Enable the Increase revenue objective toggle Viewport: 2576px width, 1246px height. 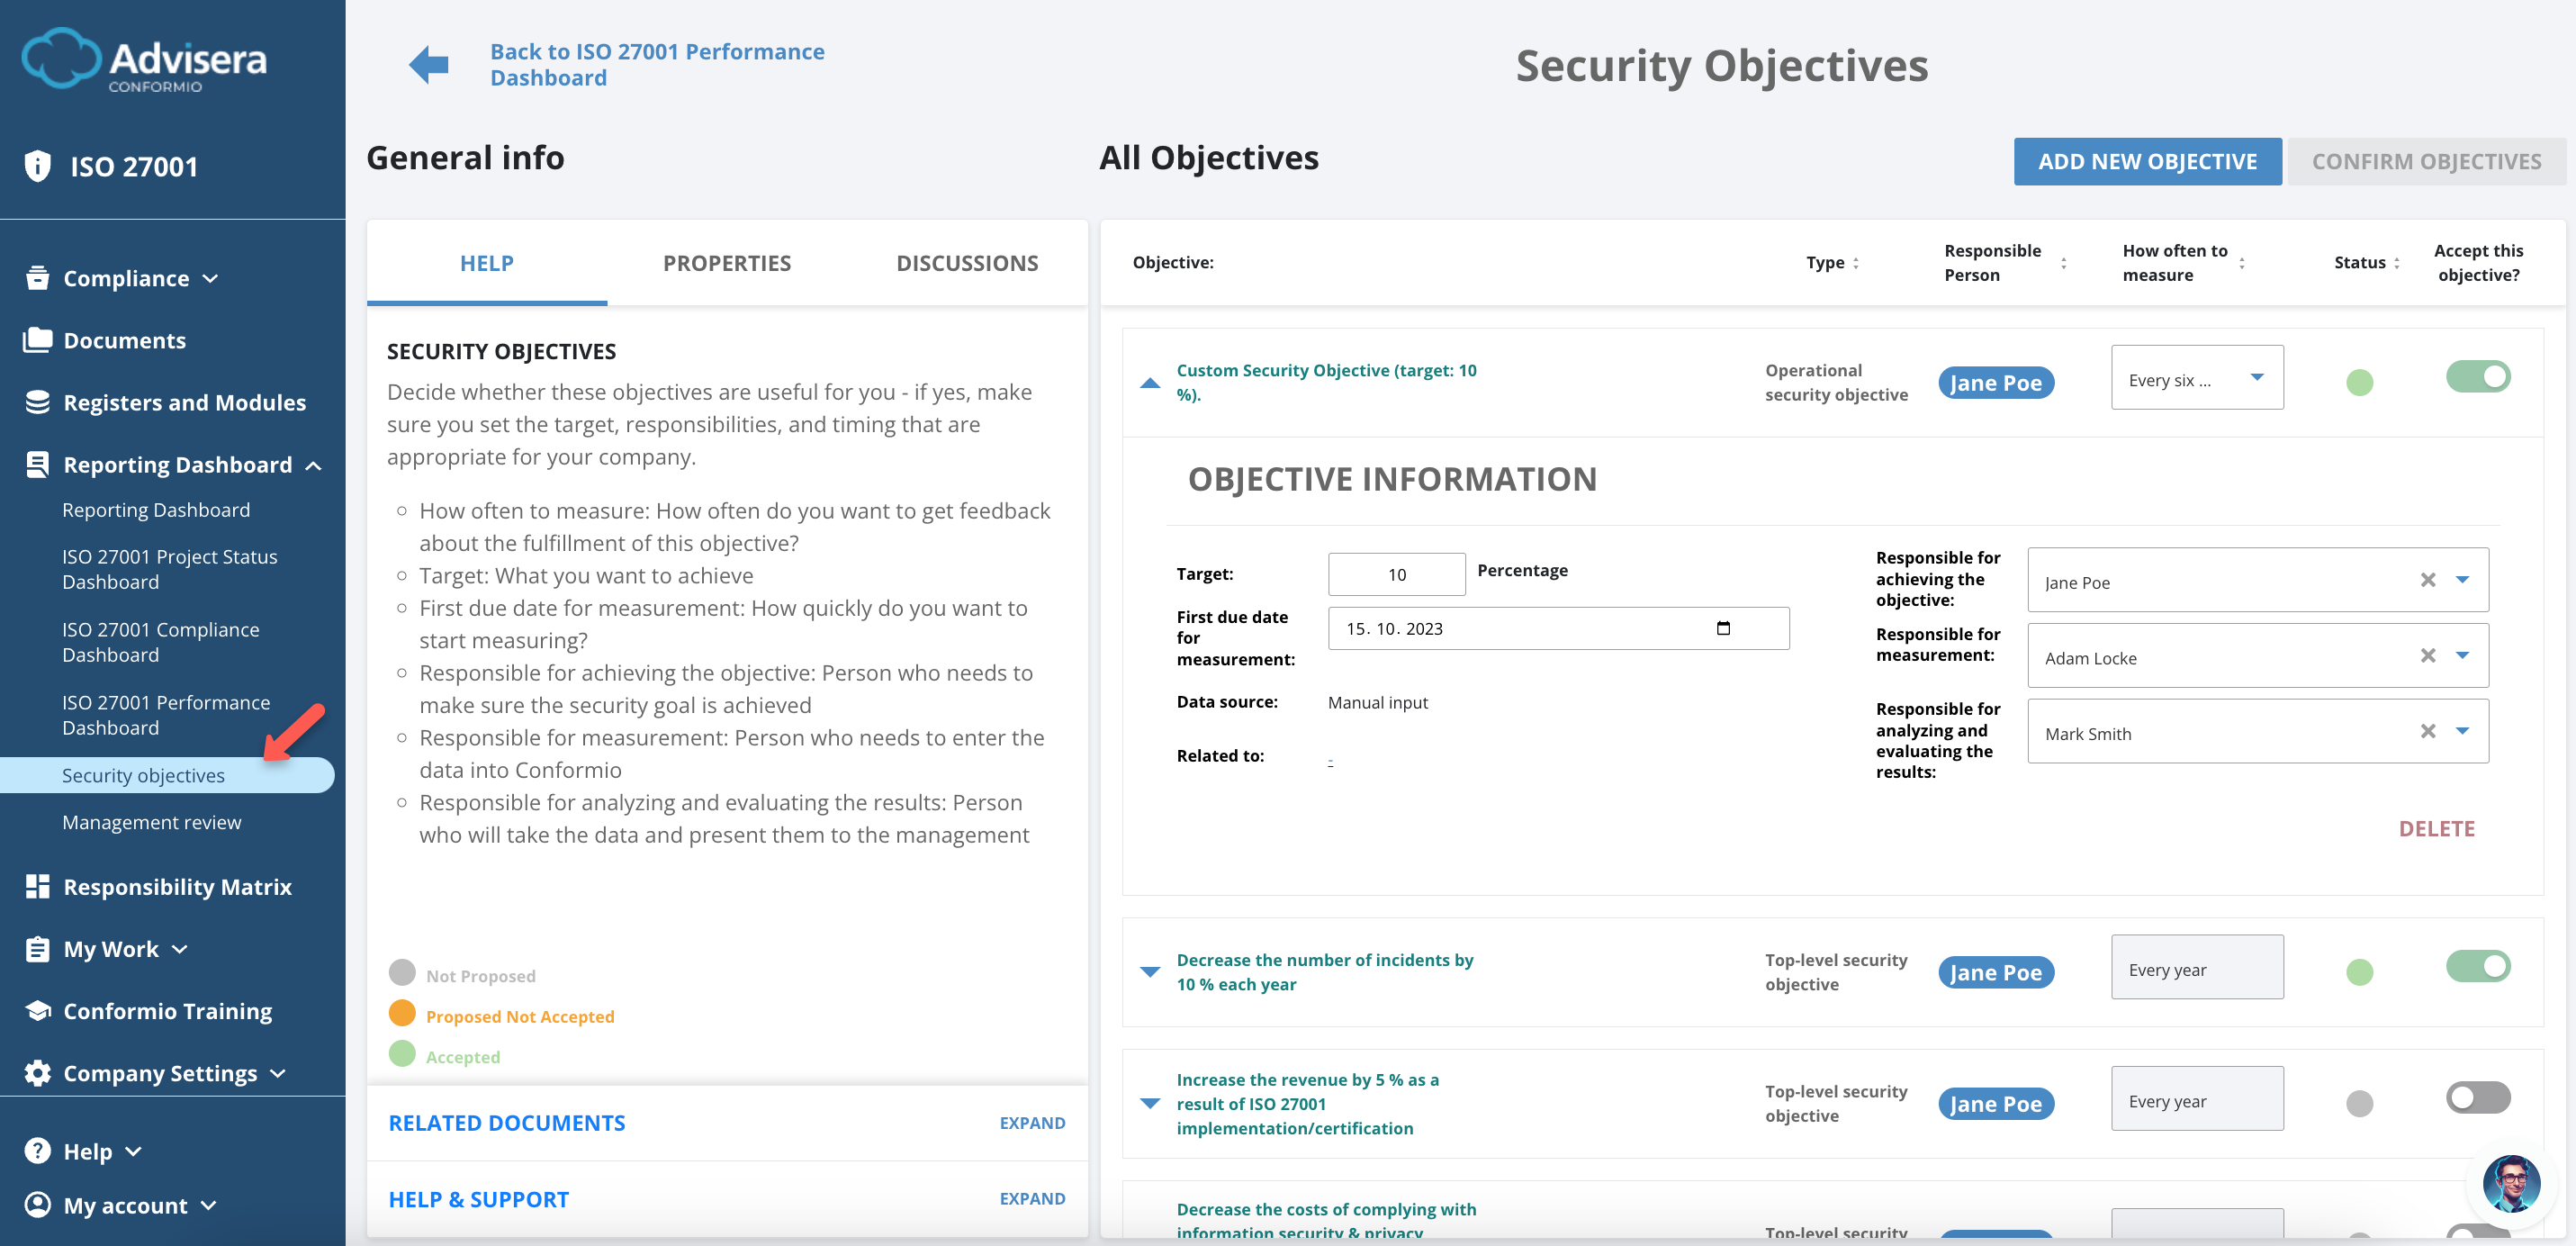(2478, 1097)
